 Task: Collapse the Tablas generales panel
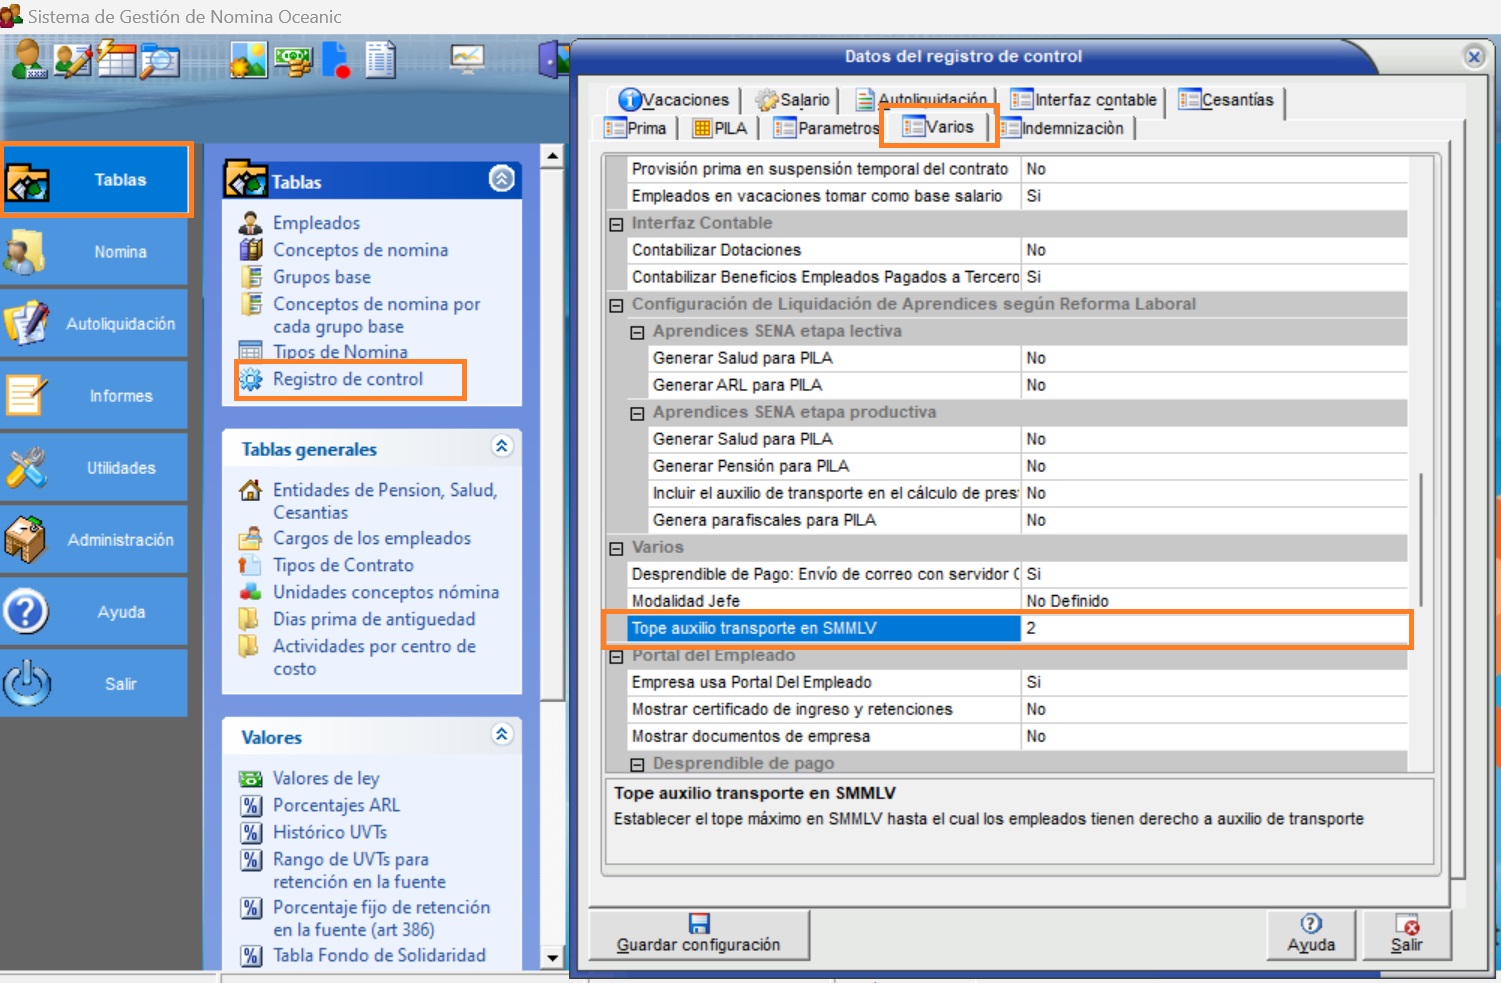tap(502, 446)
